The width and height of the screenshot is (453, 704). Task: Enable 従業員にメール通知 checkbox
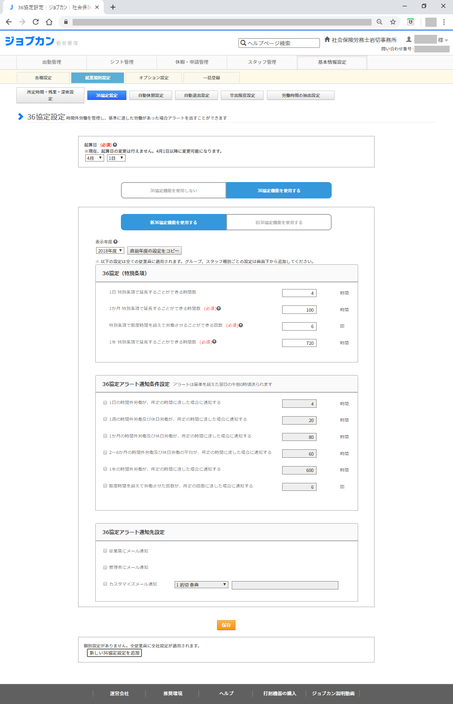pyautogui.click(x=105, y=550)
